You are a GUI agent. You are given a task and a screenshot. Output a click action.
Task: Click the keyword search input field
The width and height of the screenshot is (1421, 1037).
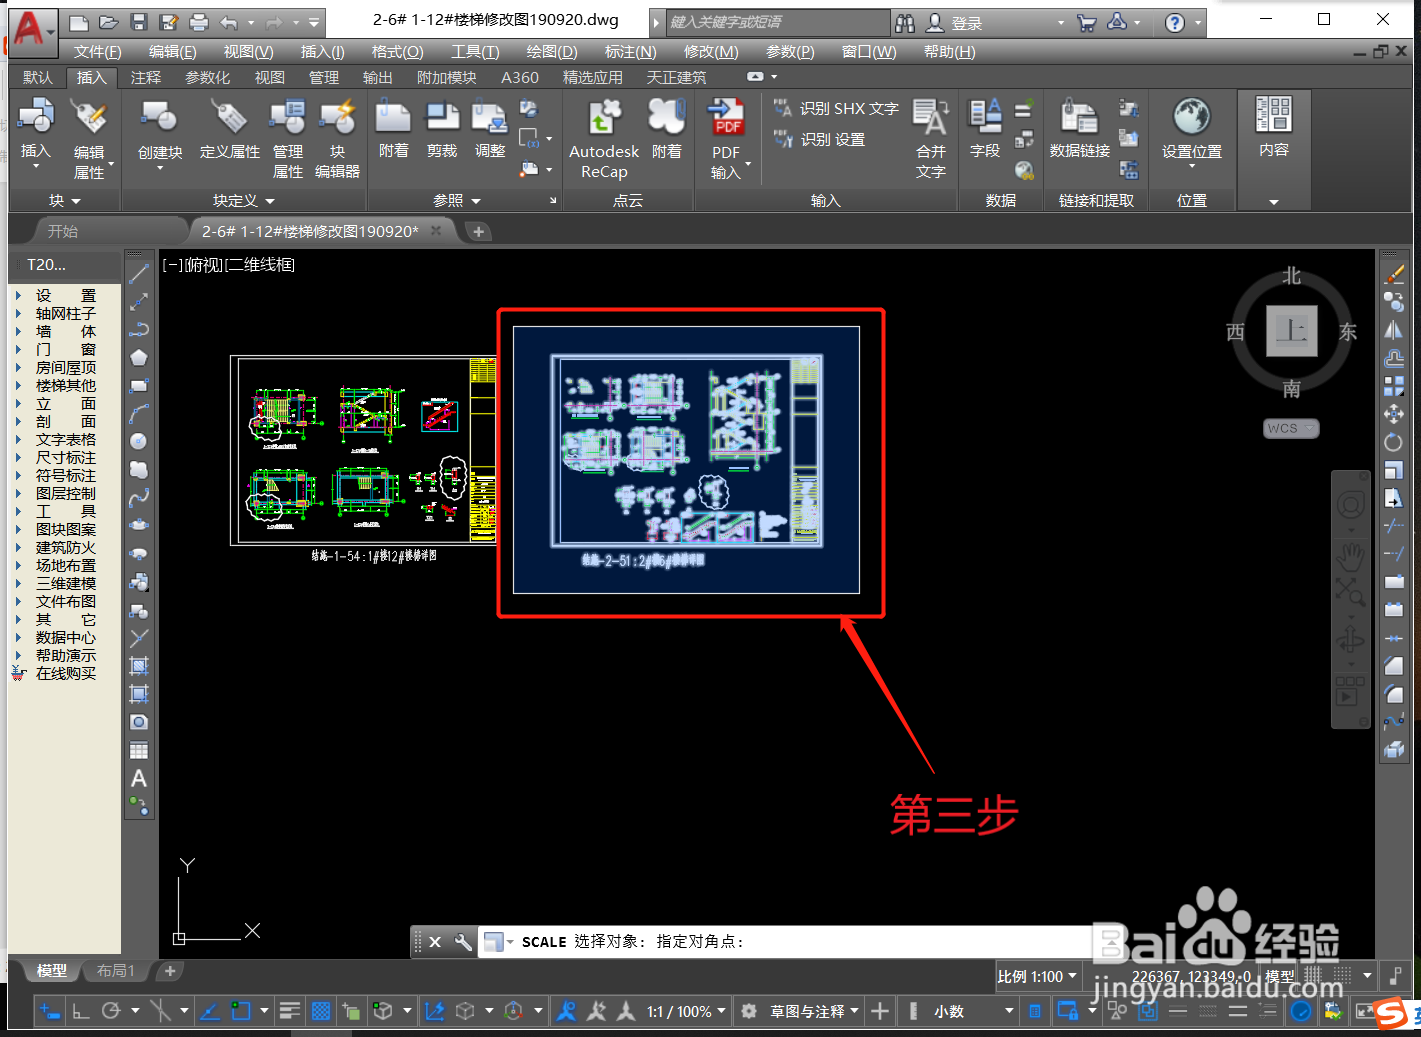click(x=775, y=22)
